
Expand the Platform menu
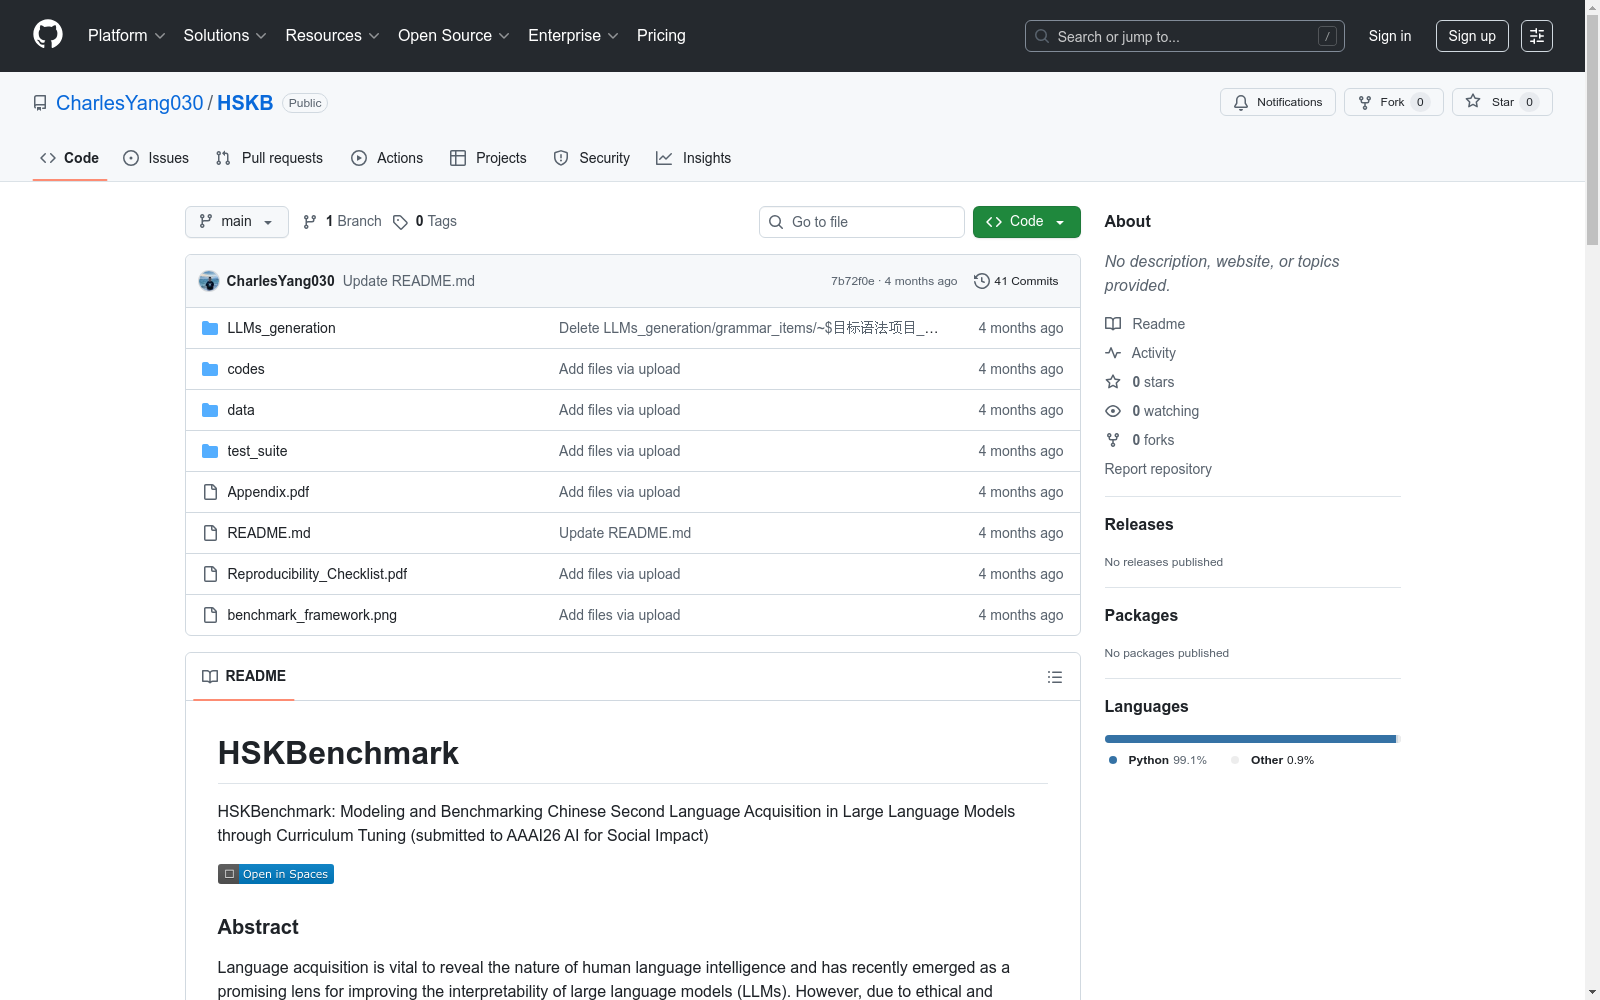click(126, 36)
